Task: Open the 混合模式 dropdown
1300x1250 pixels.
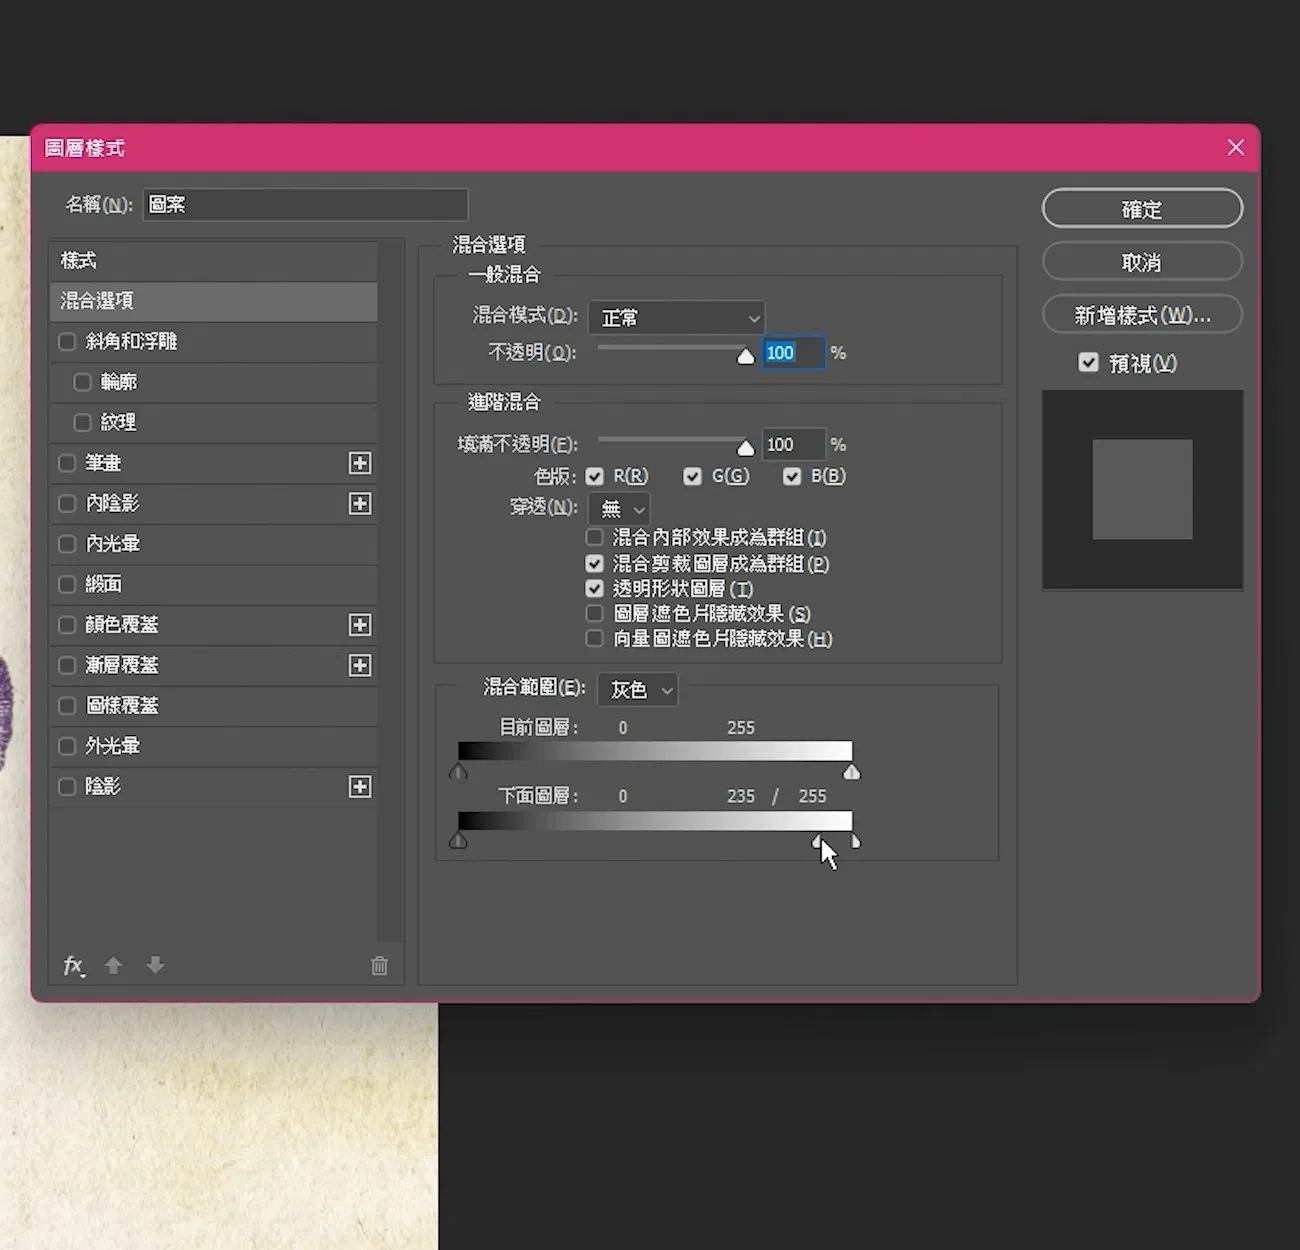Action: pos(677,318)
